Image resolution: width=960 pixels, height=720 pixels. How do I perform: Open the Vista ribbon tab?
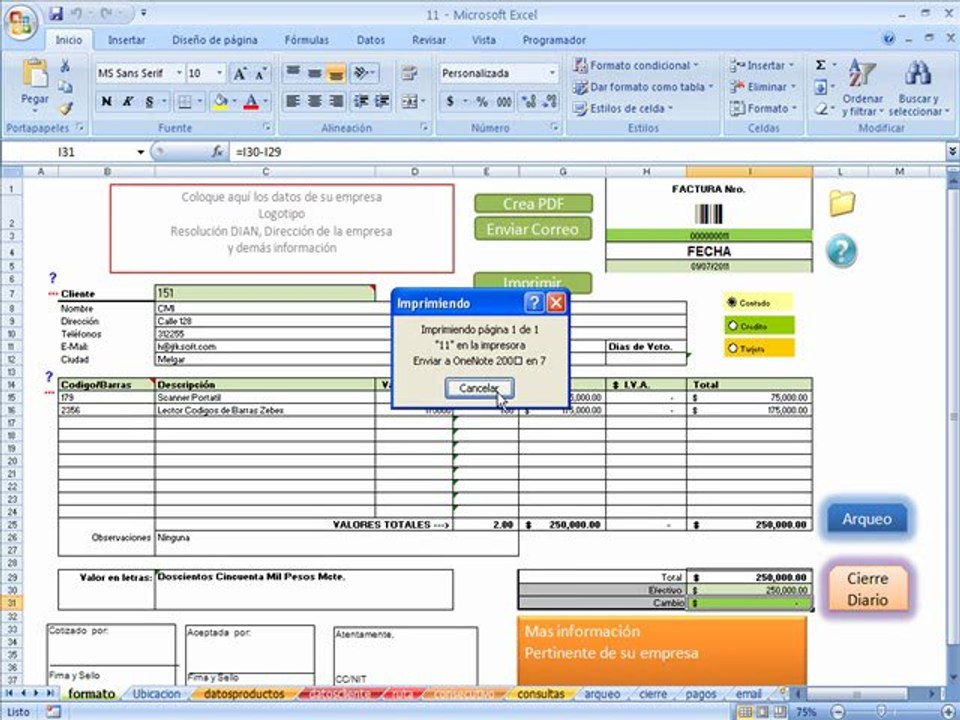(484, 40)
